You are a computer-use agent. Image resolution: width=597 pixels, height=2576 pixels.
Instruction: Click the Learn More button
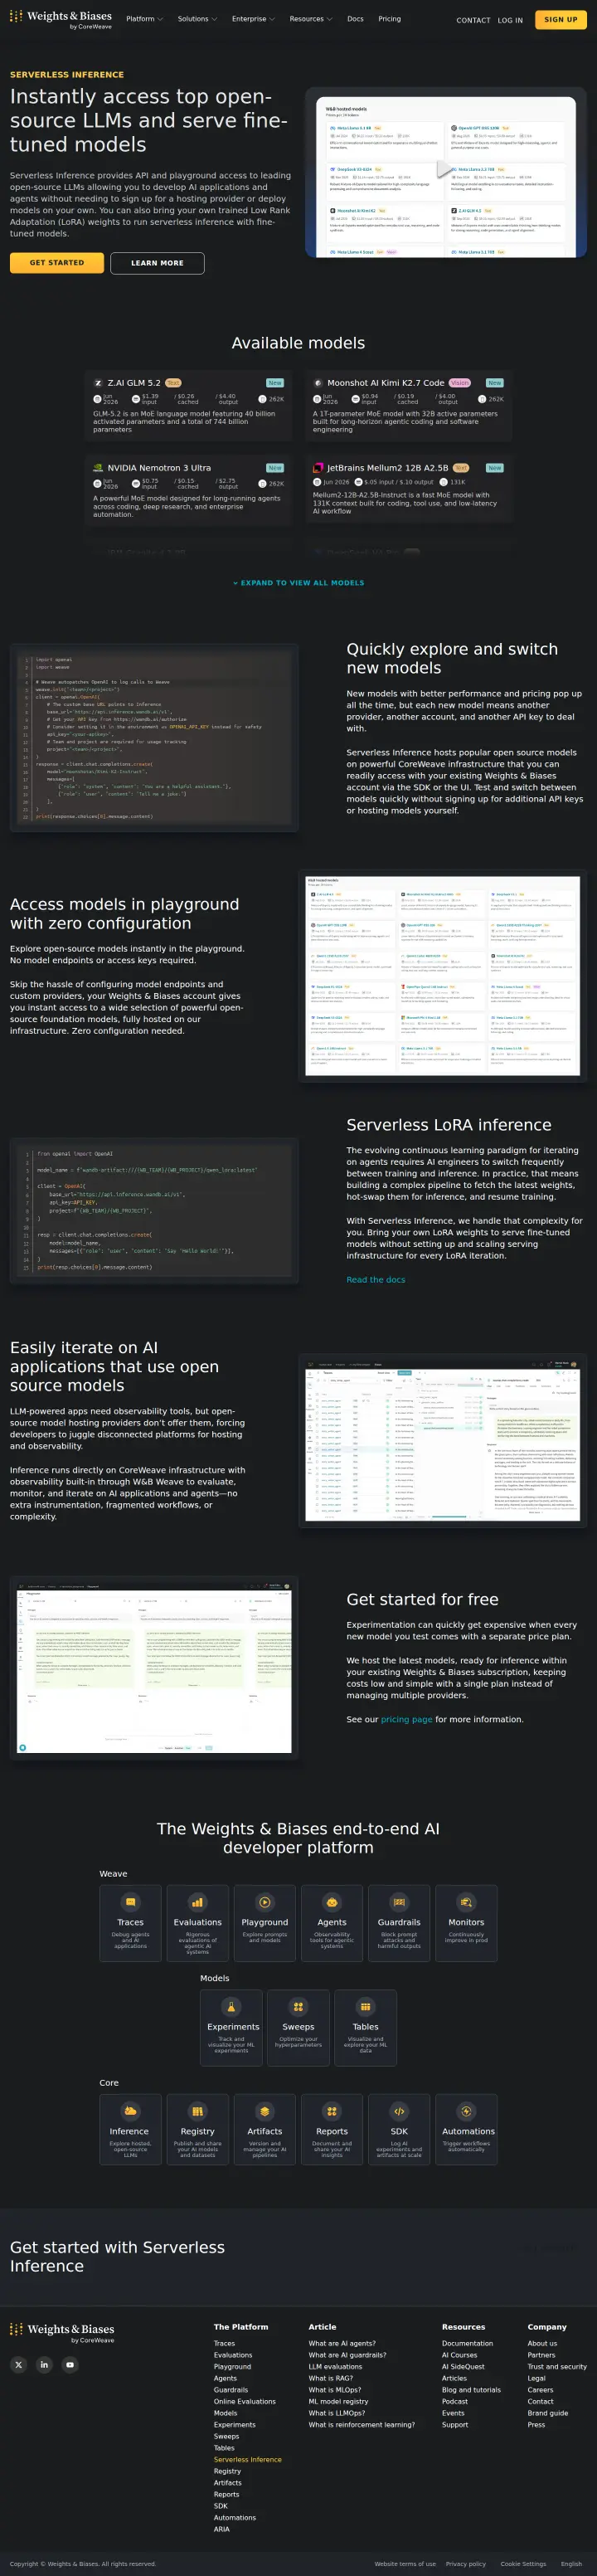coord(157,263)
